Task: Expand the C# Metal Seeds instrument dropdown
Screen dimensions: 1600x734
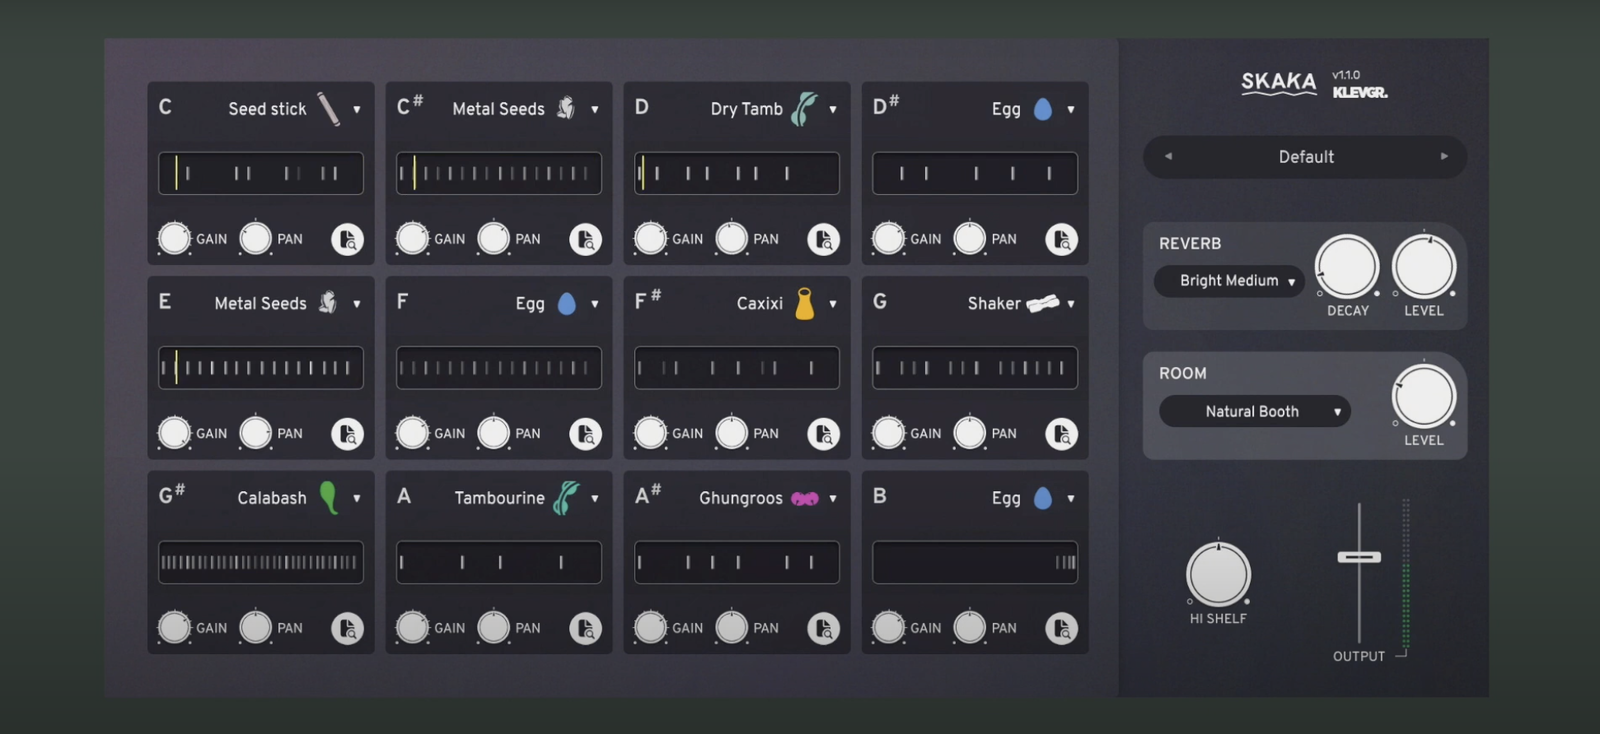Action: coord(594,109)
